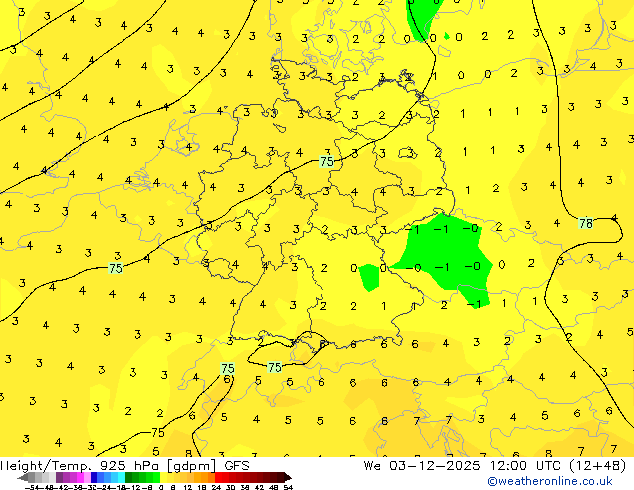634x490 pixels.
Task: Click the '-54' value on the colour scale
Action: (31, 487)
